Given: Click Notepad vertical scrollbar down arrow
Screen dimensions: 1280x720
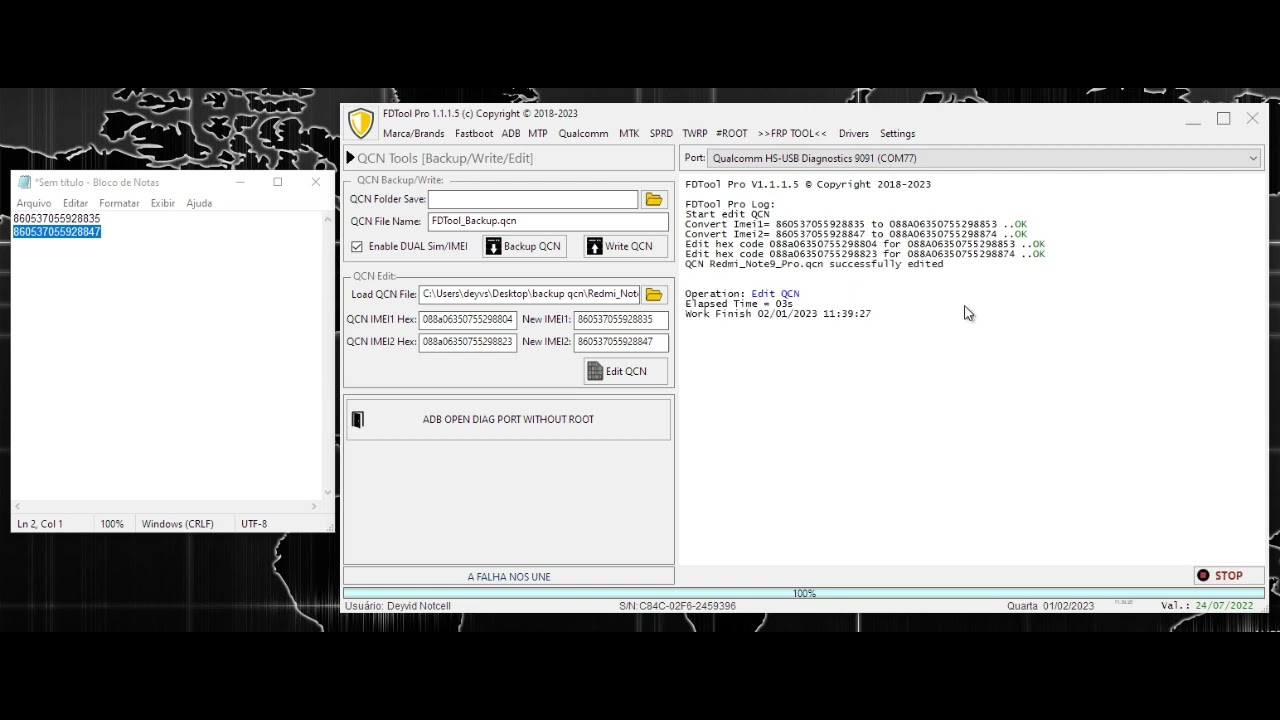Looking at the screenshot, I should 328,493.
